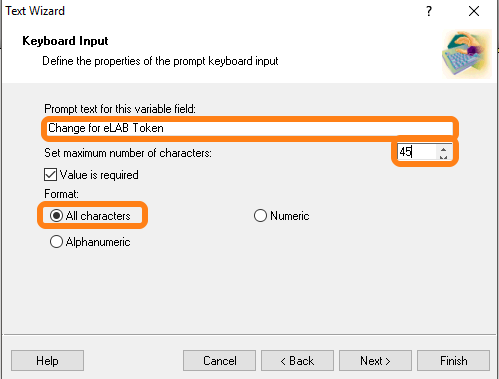Finish the Text Wizard
499x379 pixels.
pyautogui.click(x=454, y=361)
